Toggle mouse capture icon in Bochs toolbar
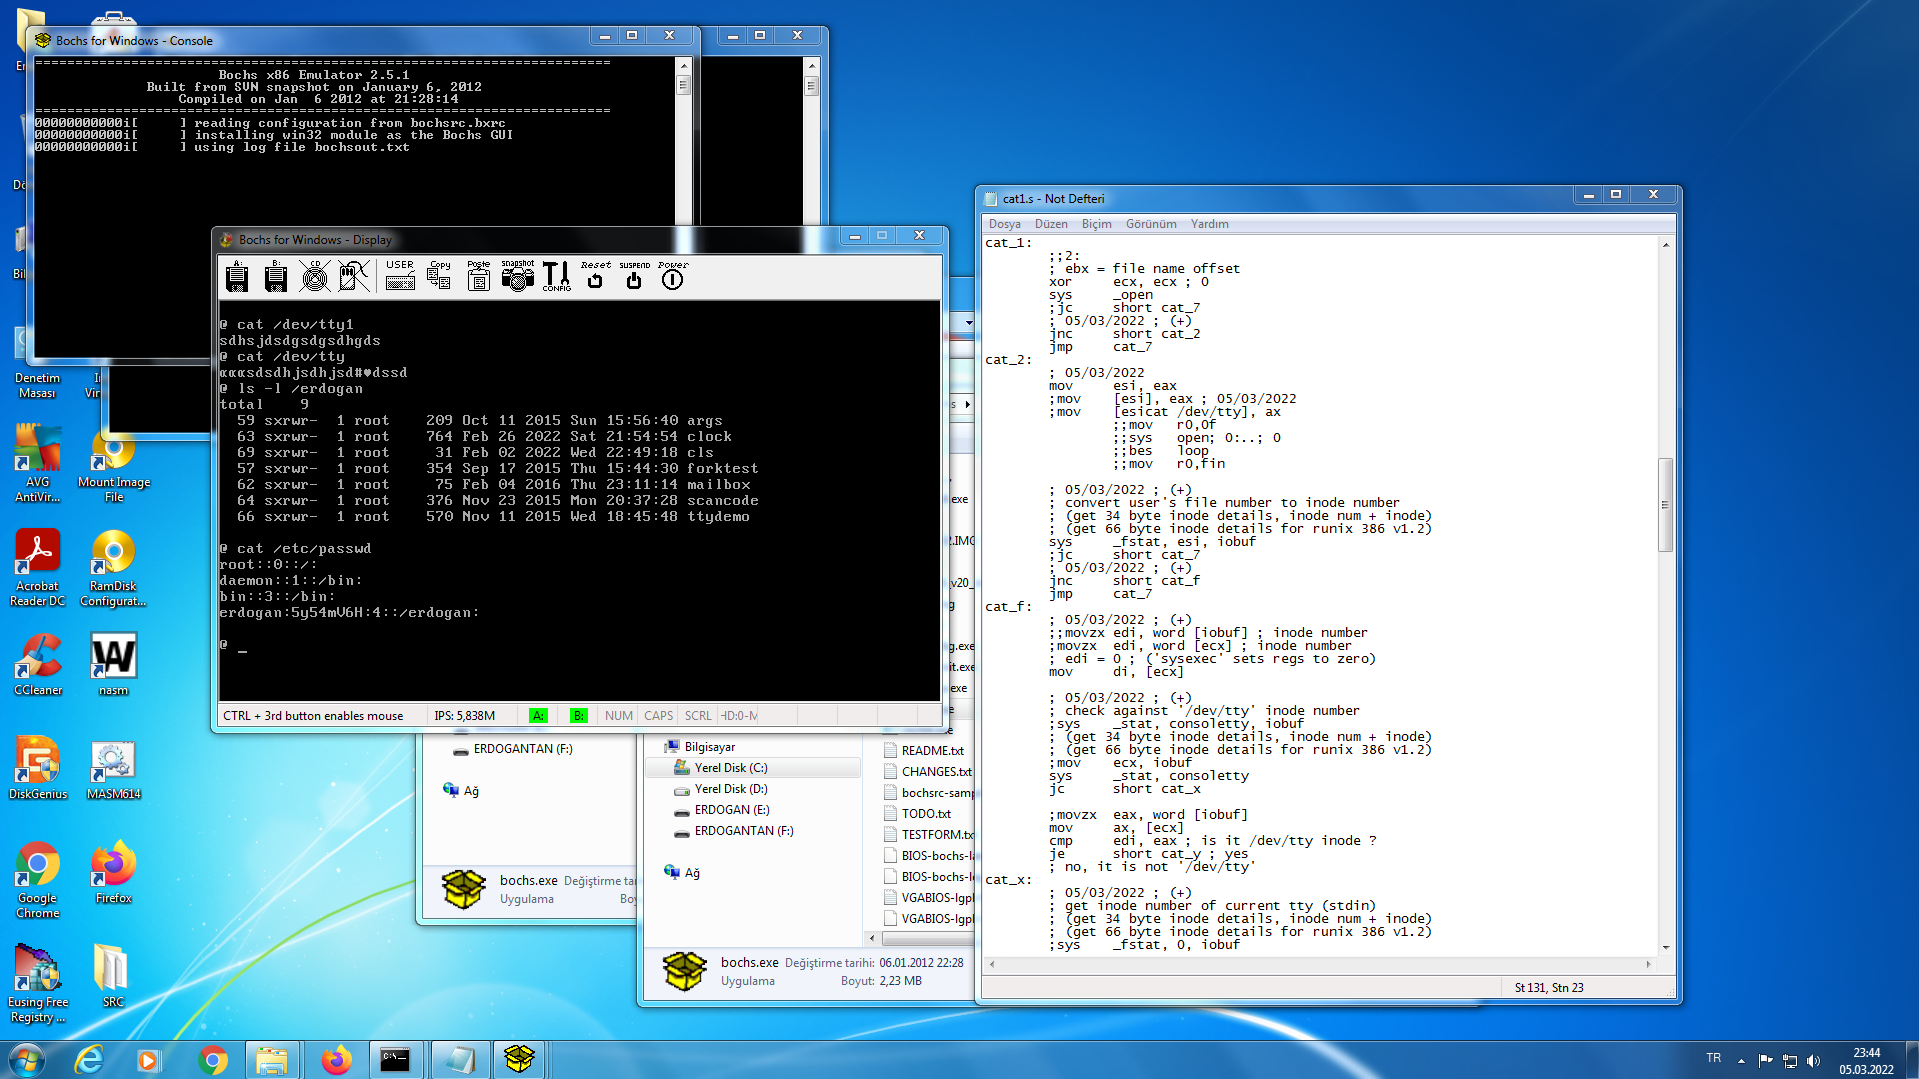The image size is (1919, 1079). (x=353, y=276)
